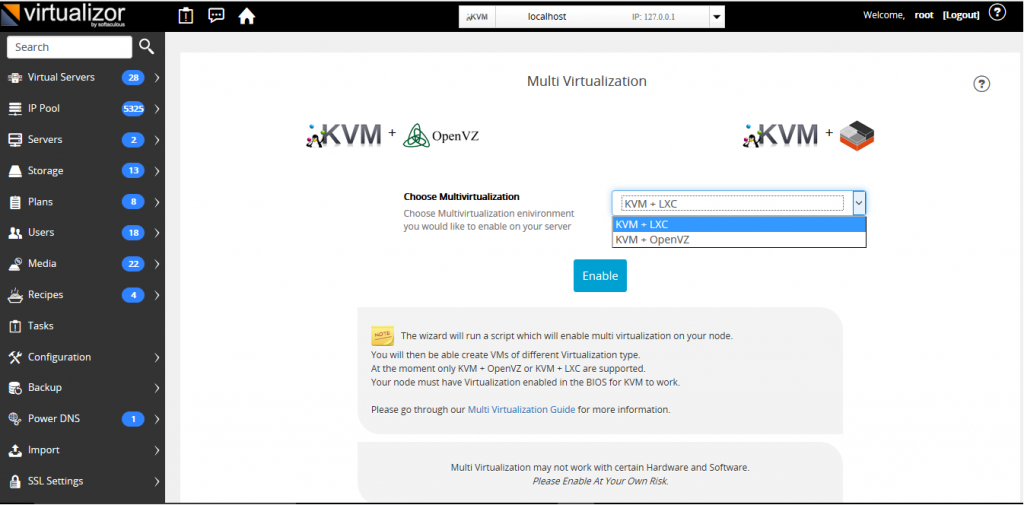Click the Servers sidebar icon
Image resolution: width=1024 pixels, height=505 pixels.
[15, 140]
